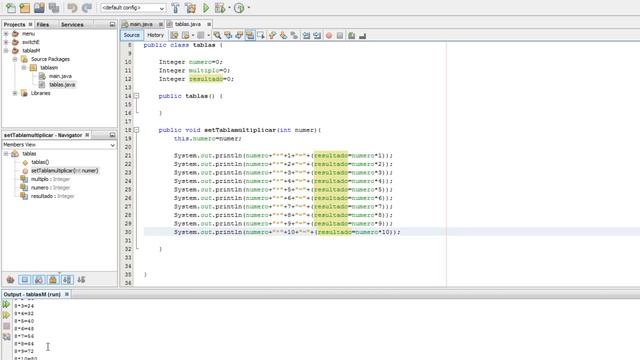Click the New Project toolbar icon
This screenshot has height=360, width=640.
24,8
